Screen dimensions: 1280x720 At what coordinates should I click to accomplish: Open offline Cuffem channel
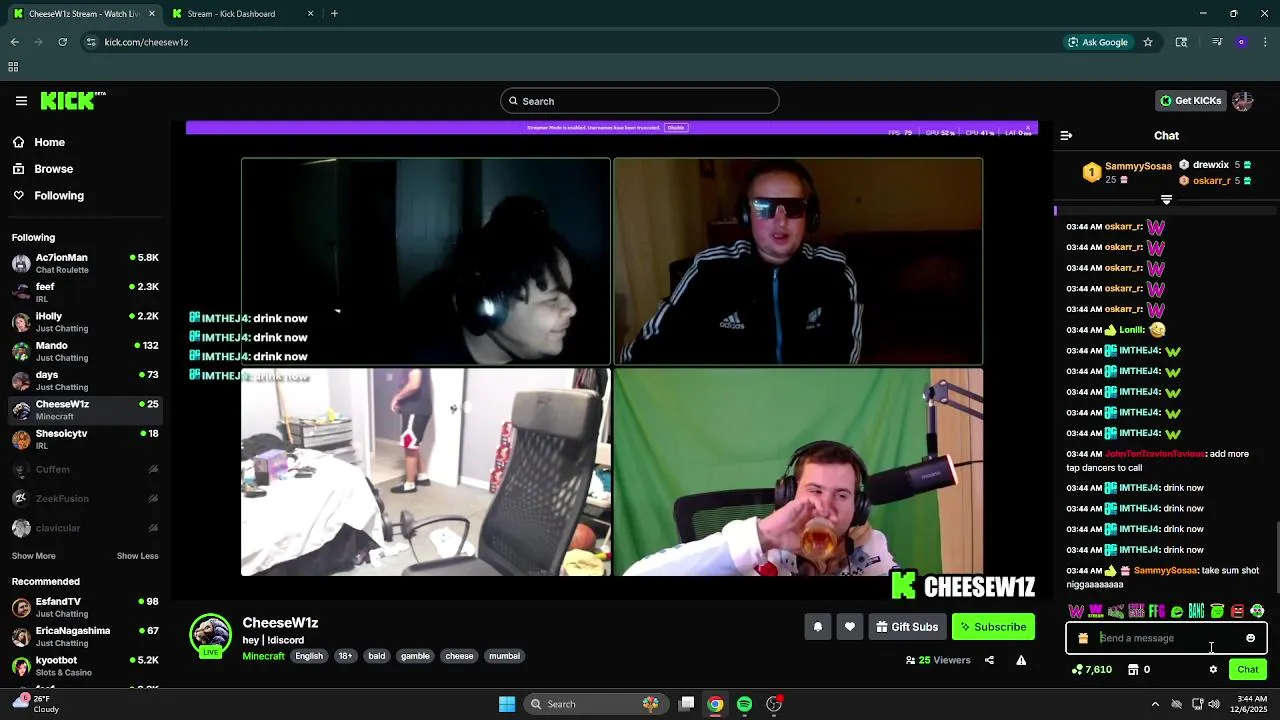click(x=85, y=469)
